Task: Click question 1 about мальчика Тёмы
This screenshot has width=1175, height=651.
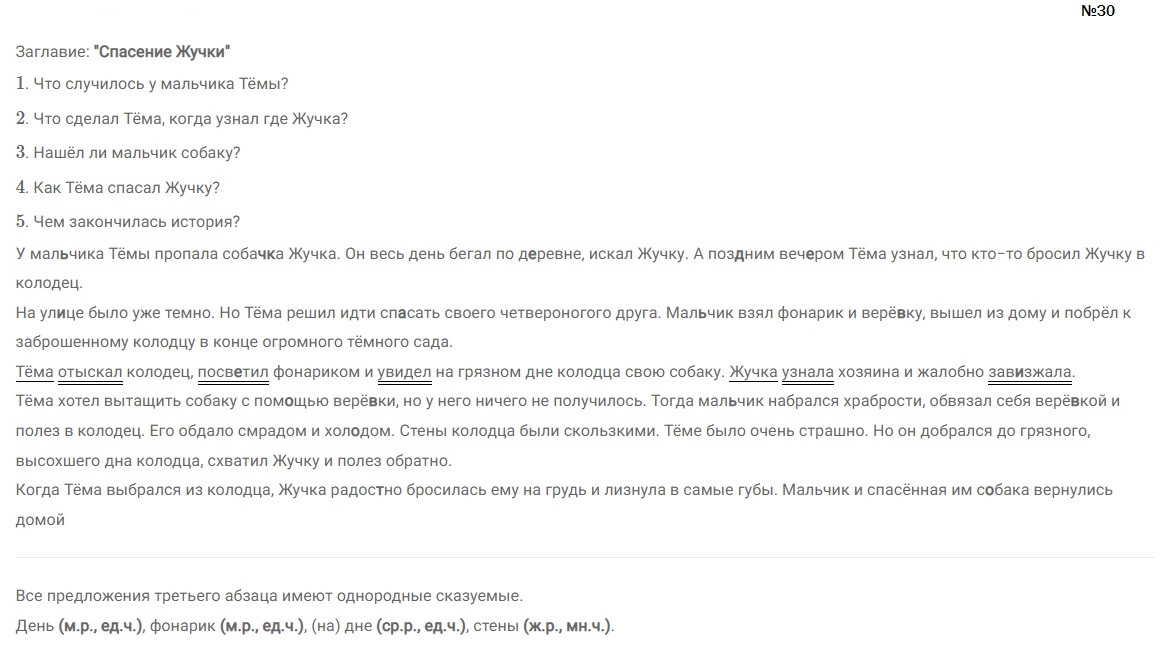Action: click(x=152, y=84)
